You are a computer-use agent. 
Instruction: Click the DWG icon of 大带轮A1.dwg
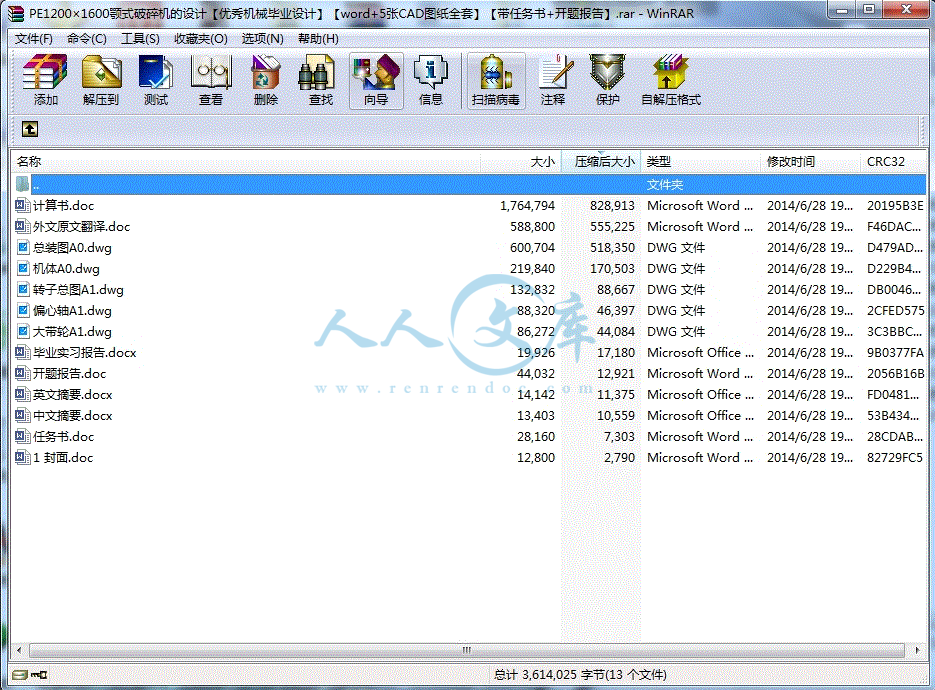pyautogui.click(x=23, y=332)
